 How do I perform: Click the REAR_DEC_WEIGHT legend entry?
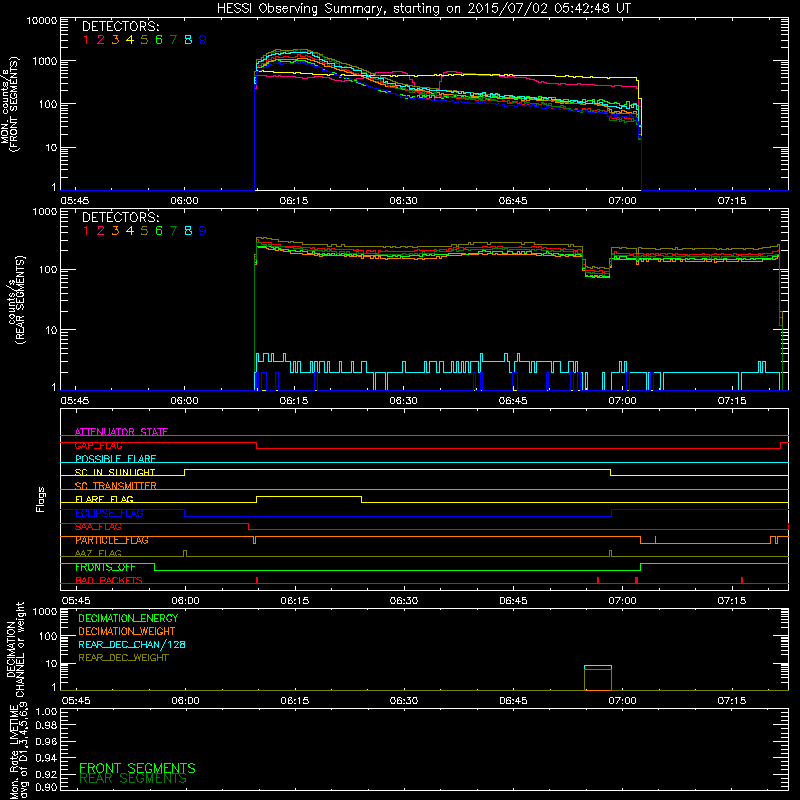[x=123, y=658]
